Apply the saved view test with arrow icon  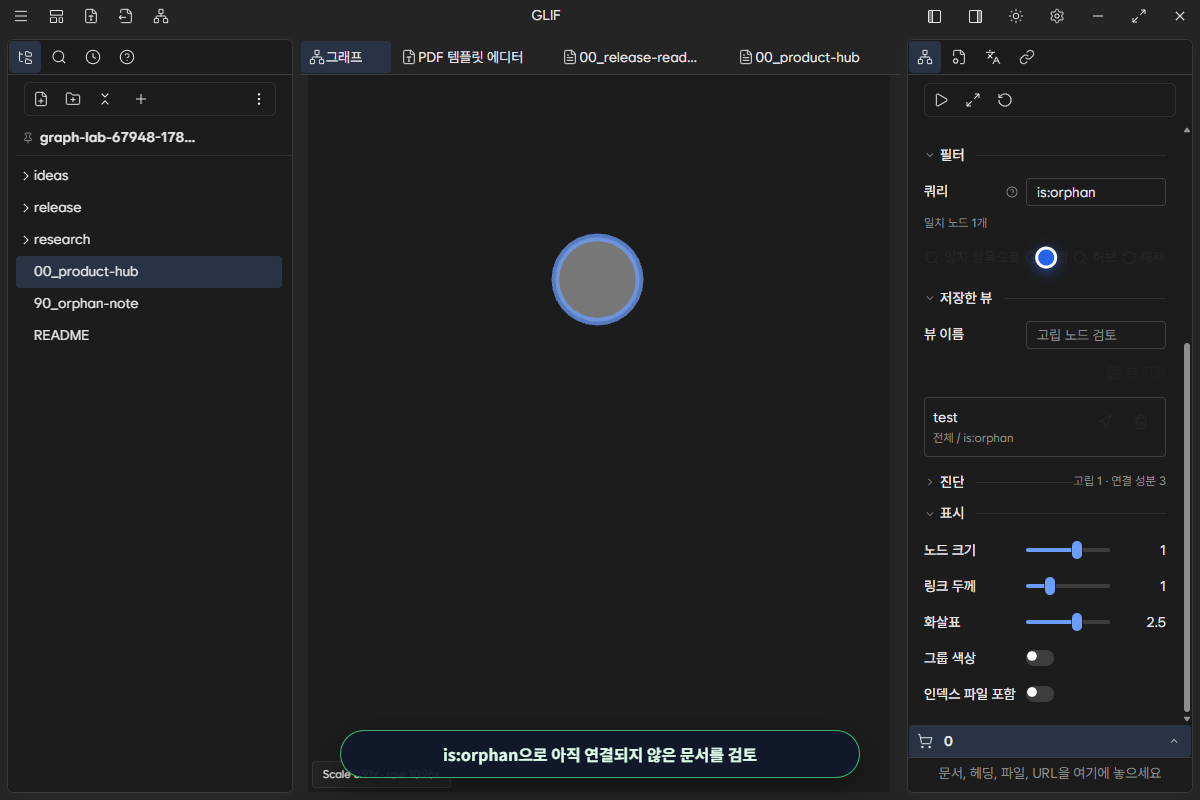(x=1105, y=422)
